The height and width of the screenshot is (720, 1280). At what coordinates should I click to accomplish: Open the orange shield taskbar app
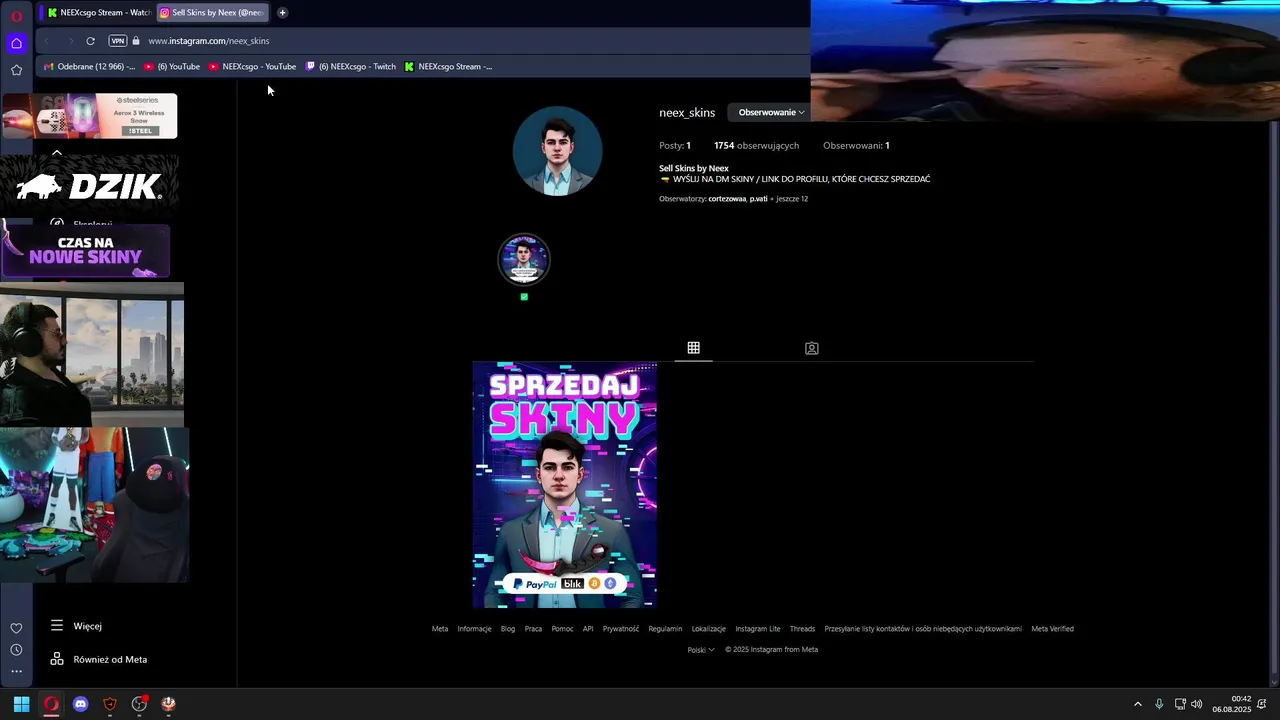(110, 704)
